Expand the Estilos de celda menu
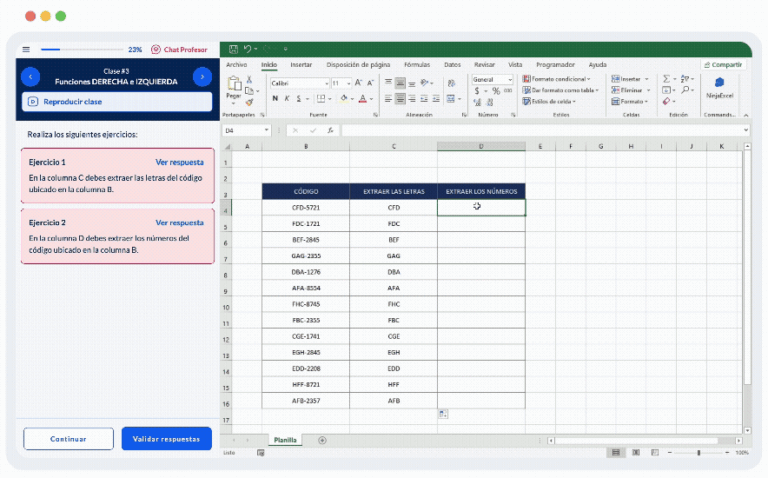Screen dimensions: 768x478 (549, 101)
